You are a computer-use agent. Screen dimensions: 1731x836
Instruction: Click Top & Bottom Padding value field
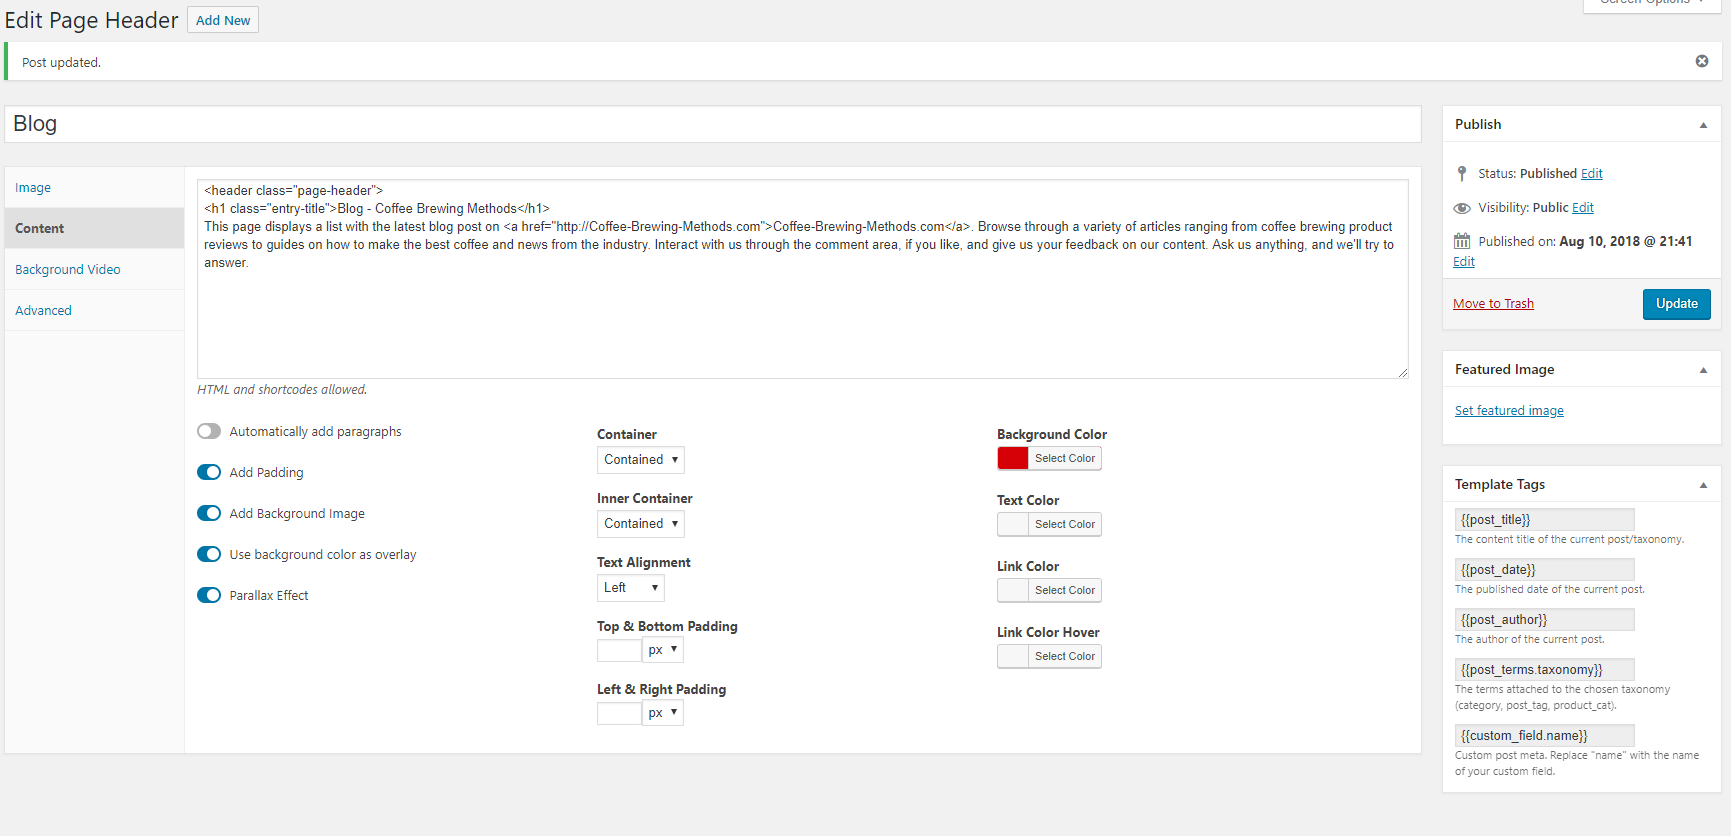point(619,650)
